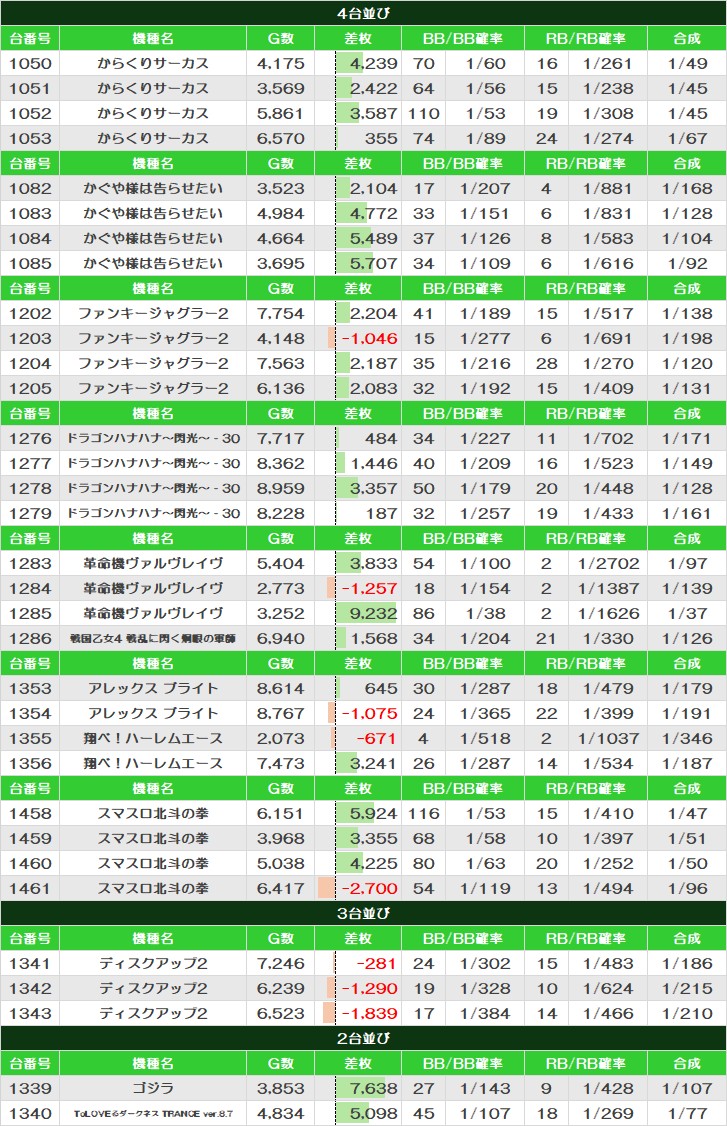Select BB rate 1/518
The width and height of the screenshot is (727, 1126).
[485, 738]
